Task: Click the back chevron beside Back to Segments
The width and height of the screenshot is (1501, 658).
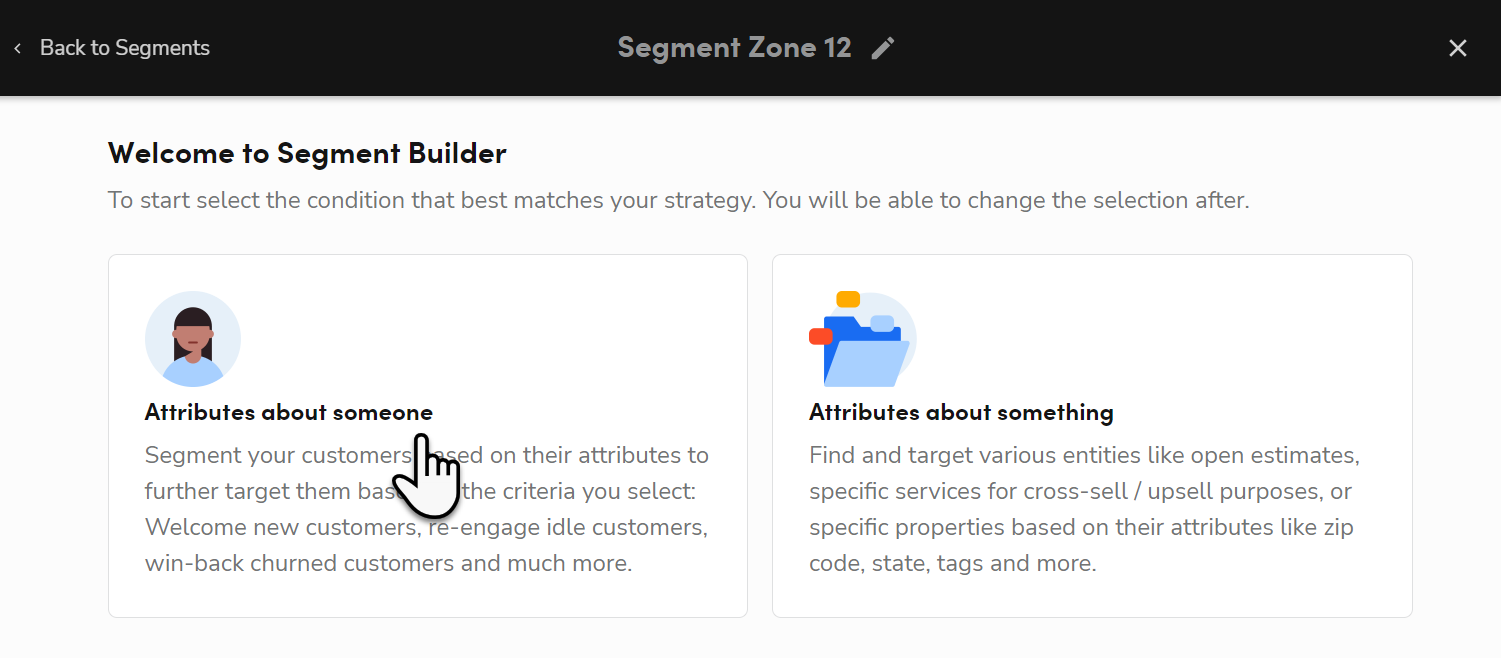Action: pos(17,47)
